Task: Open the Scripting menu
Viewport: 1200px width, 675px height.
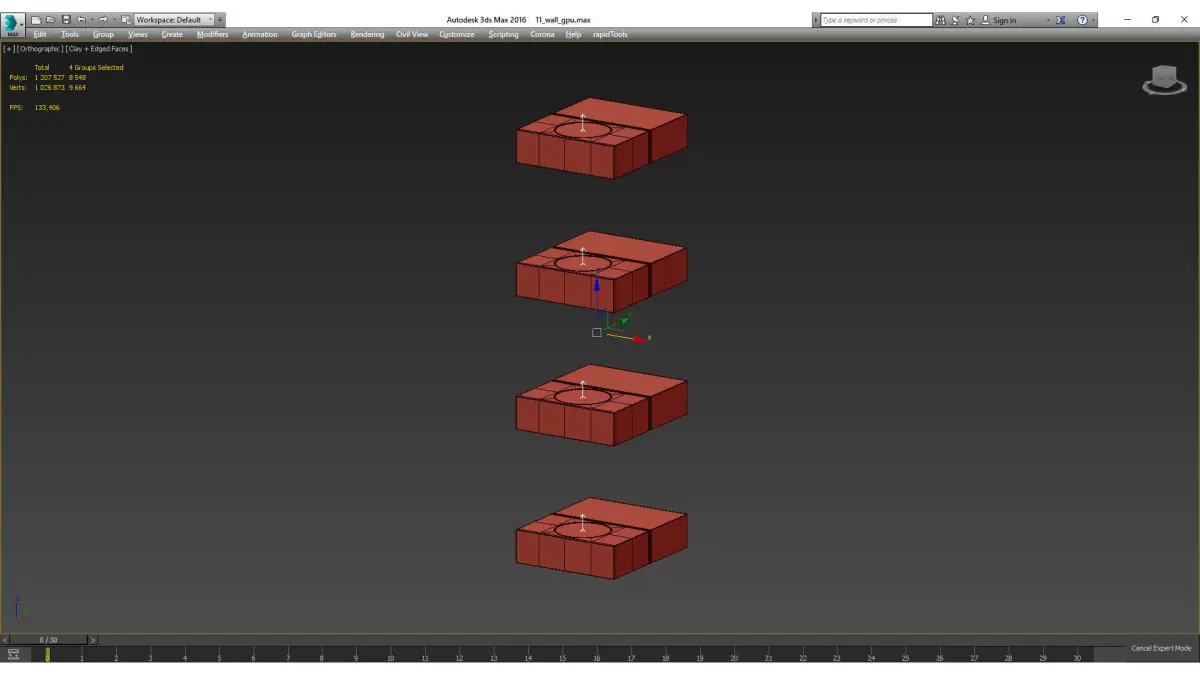Action: point(504,34)
